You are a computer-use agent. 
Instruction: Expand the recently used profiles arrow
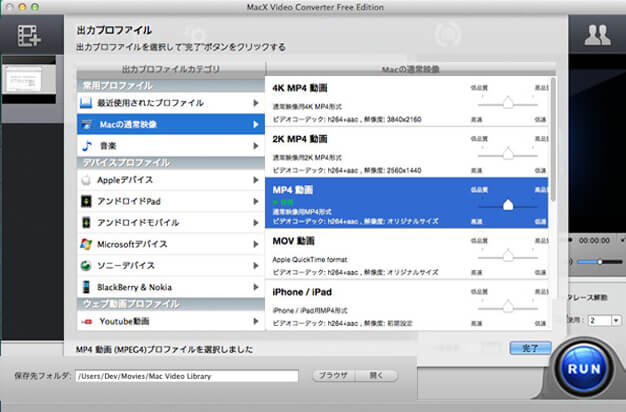256,103
